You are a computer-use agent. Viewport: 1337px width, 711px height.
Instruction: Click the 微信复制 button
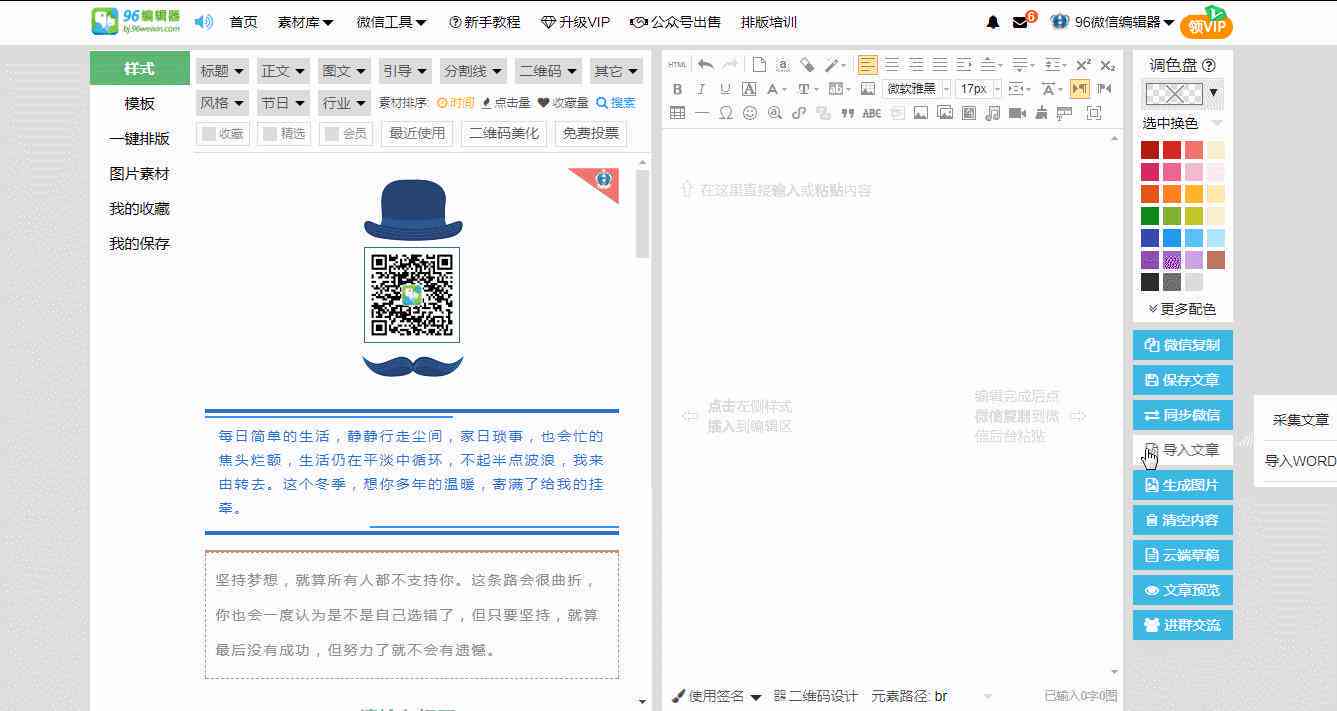coord(1183,345)
